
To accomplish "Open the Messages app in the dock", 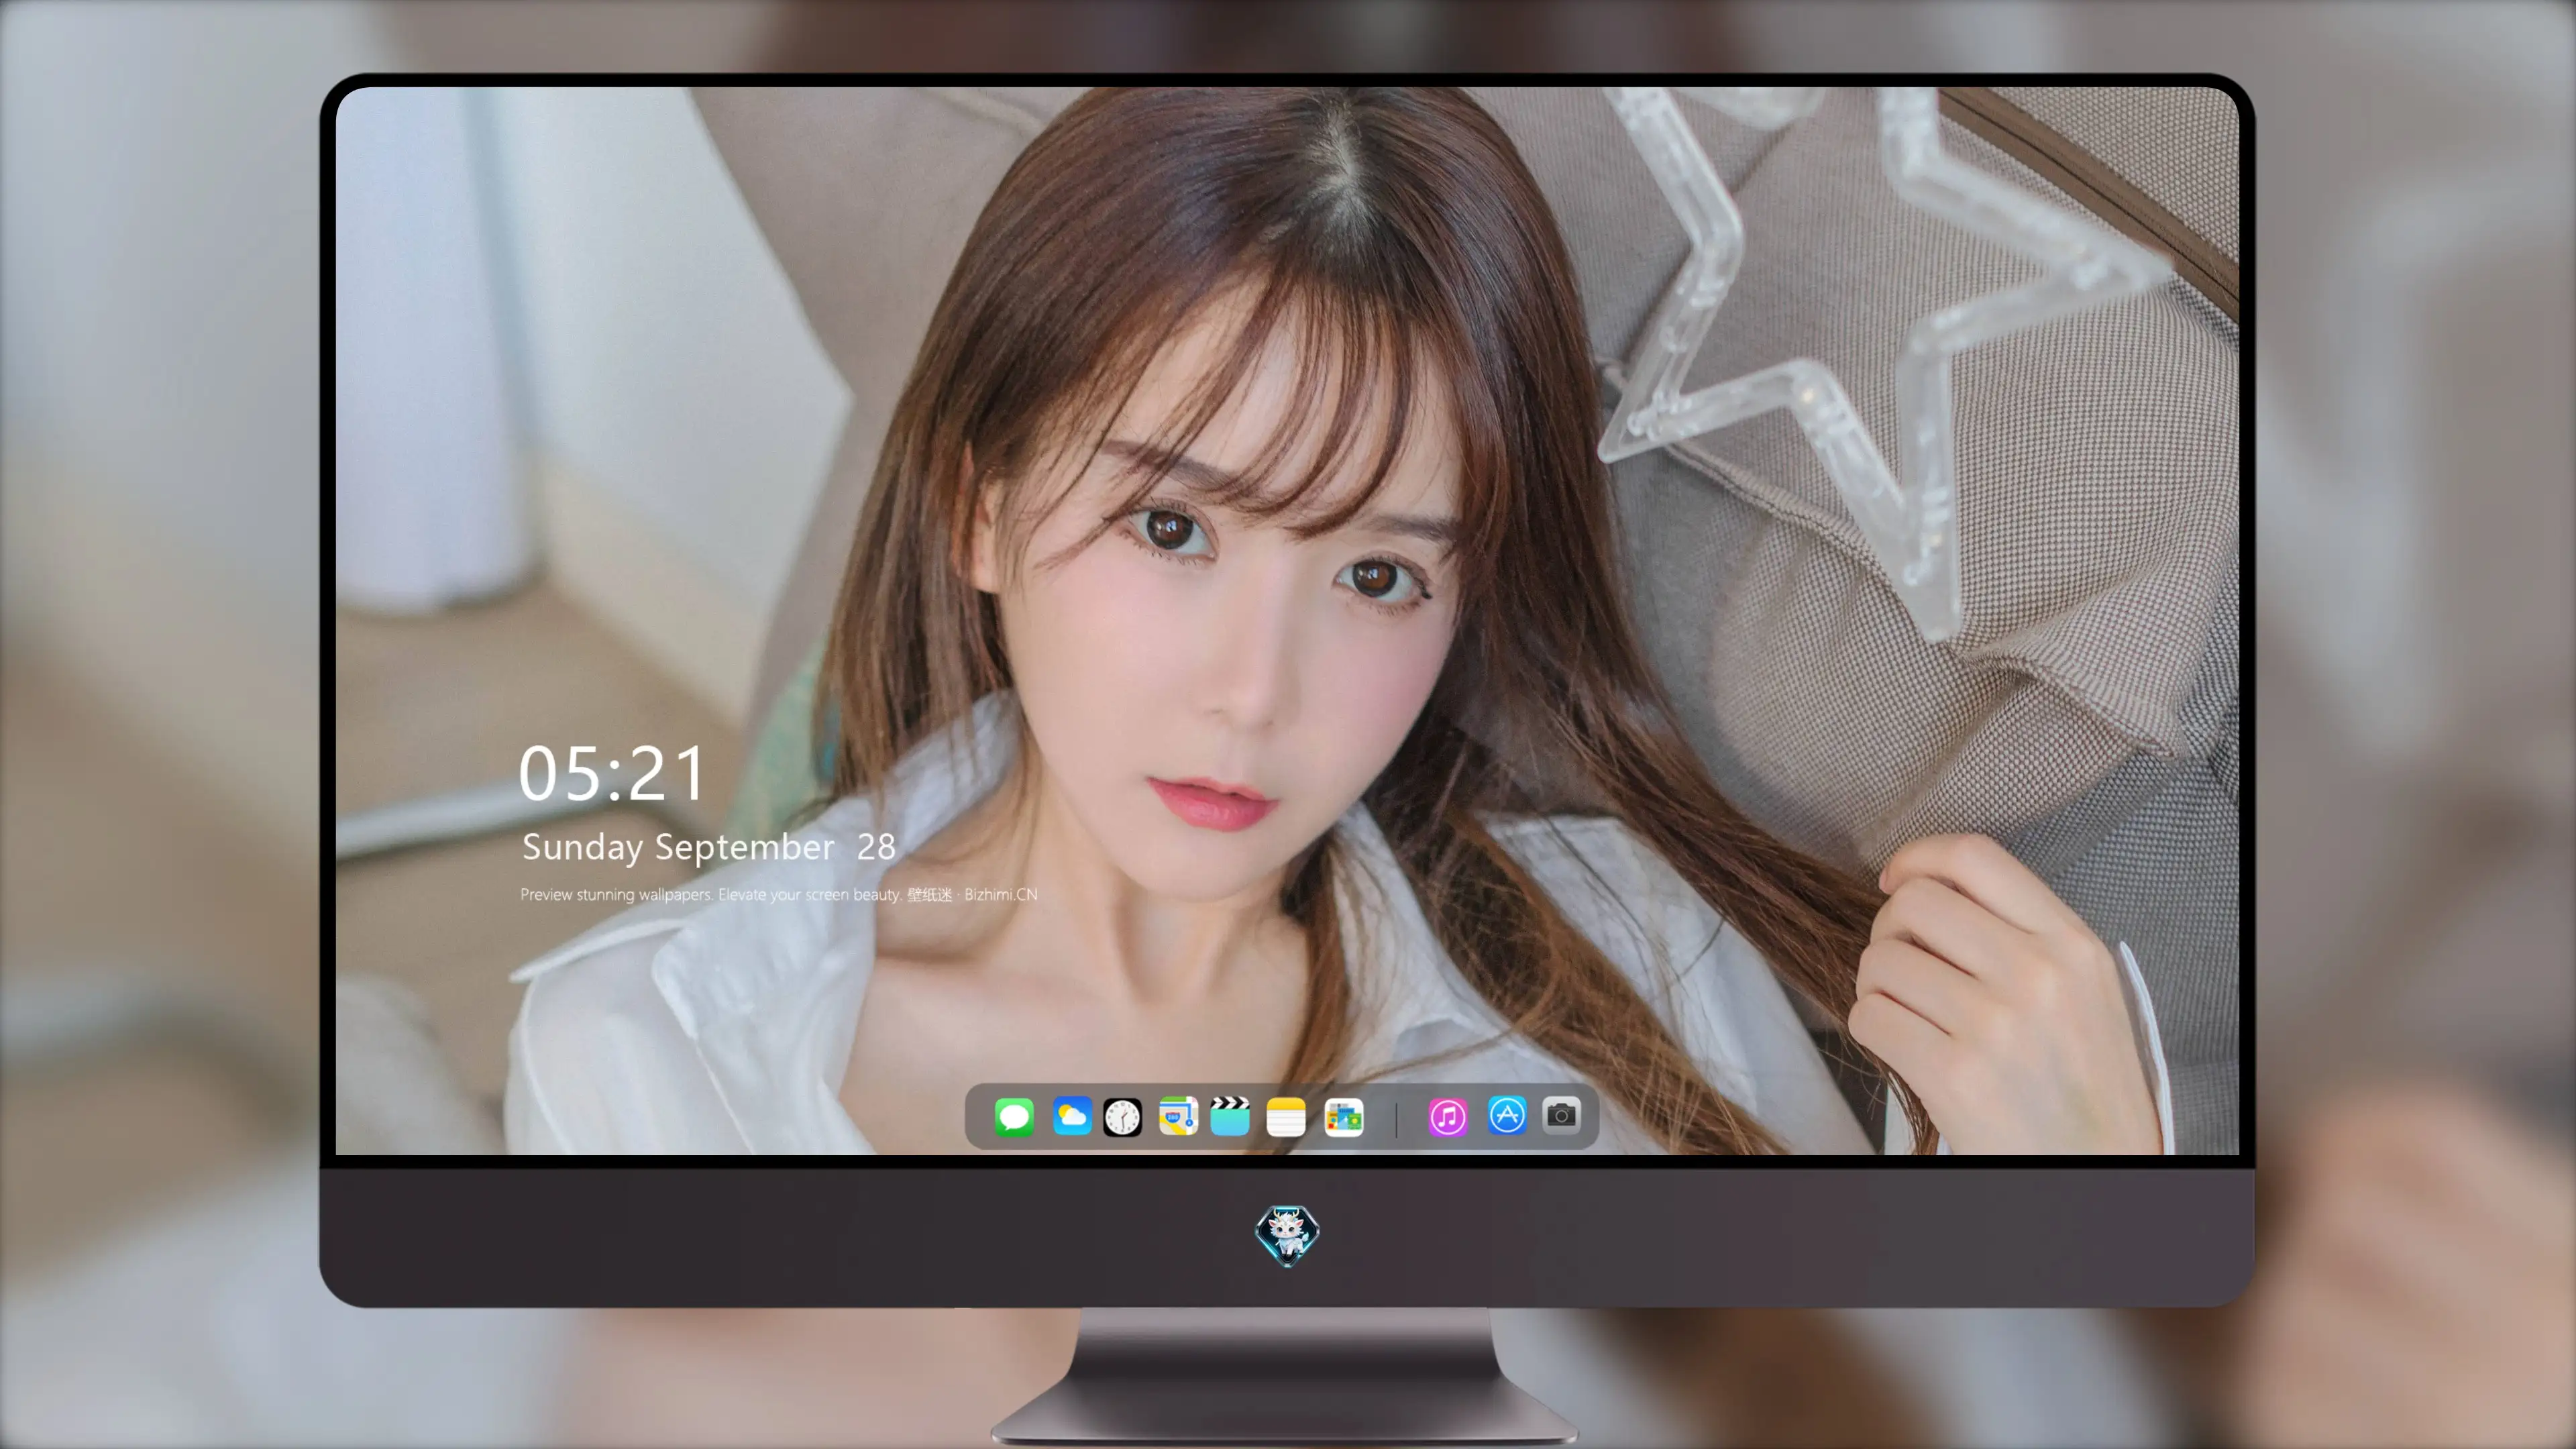I will tap(1014, 1116).
